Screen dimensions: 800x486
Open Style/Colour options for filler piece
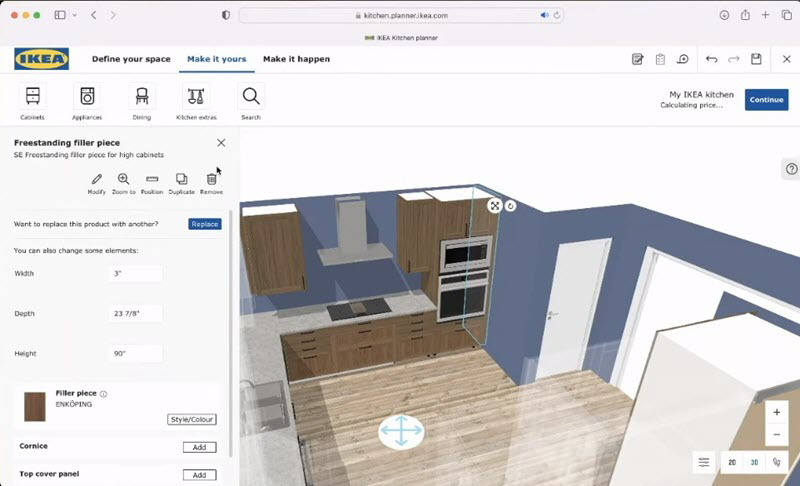click(x=192, y=420)
